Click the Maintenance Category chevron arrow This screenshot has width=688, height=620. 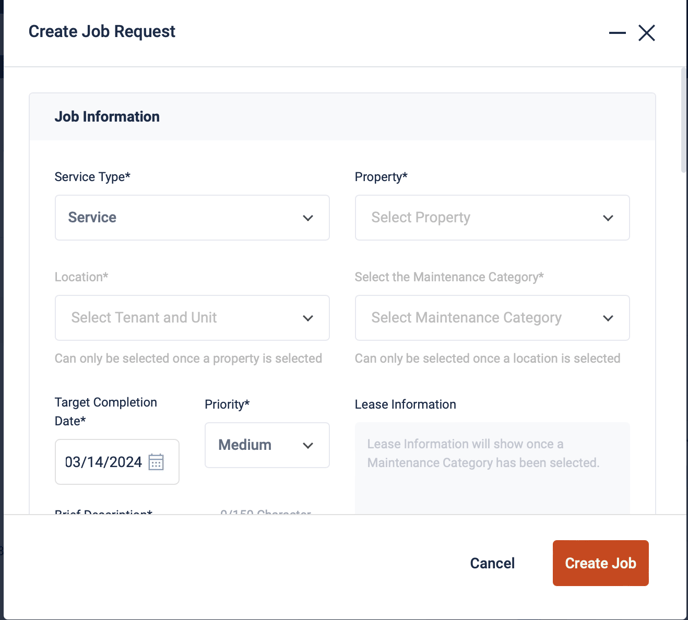tap(608, 318)
